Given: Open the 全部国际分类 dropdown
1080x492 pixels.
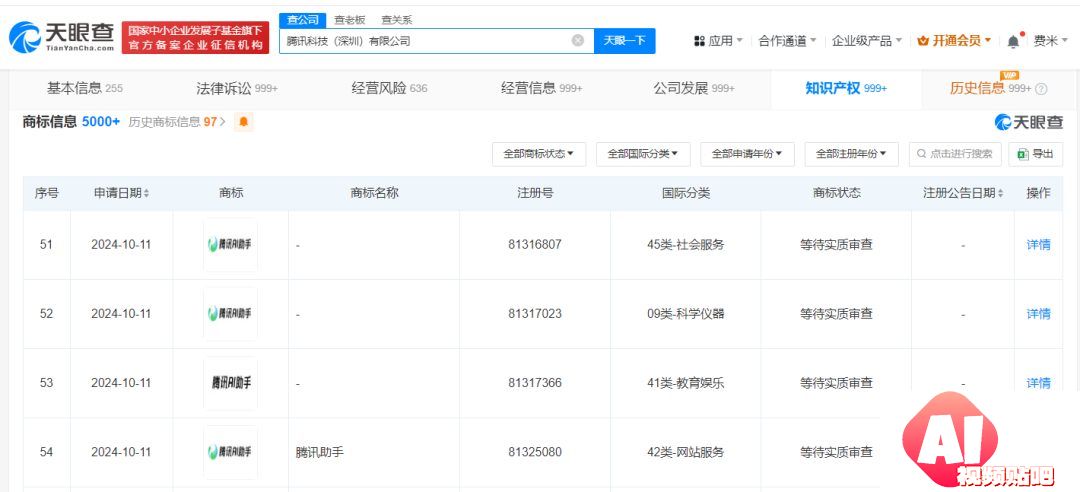Looking at the screenshot, I should click(643, 154).
